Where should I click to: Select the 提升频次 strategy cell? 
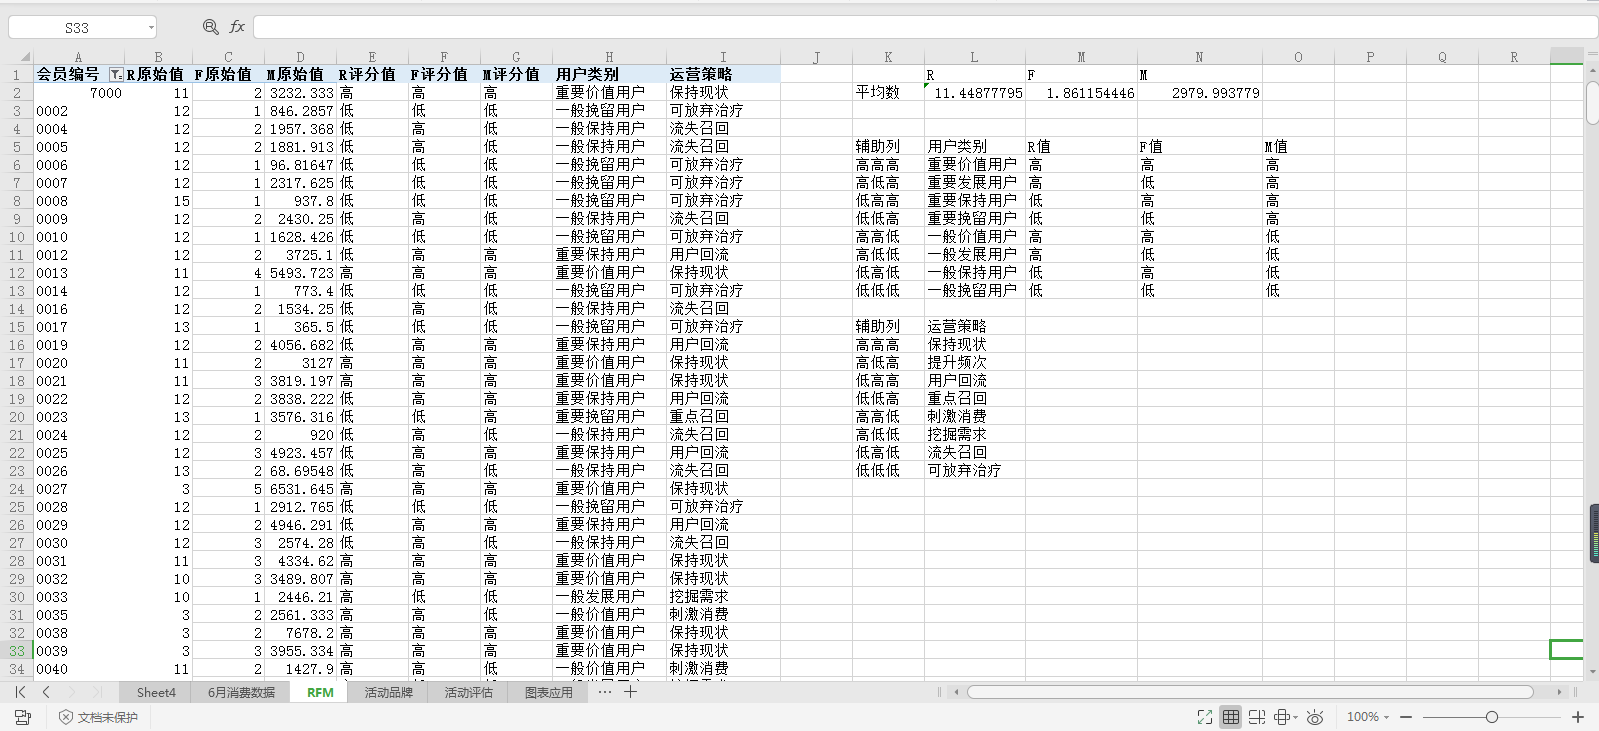tap(975, 363)
